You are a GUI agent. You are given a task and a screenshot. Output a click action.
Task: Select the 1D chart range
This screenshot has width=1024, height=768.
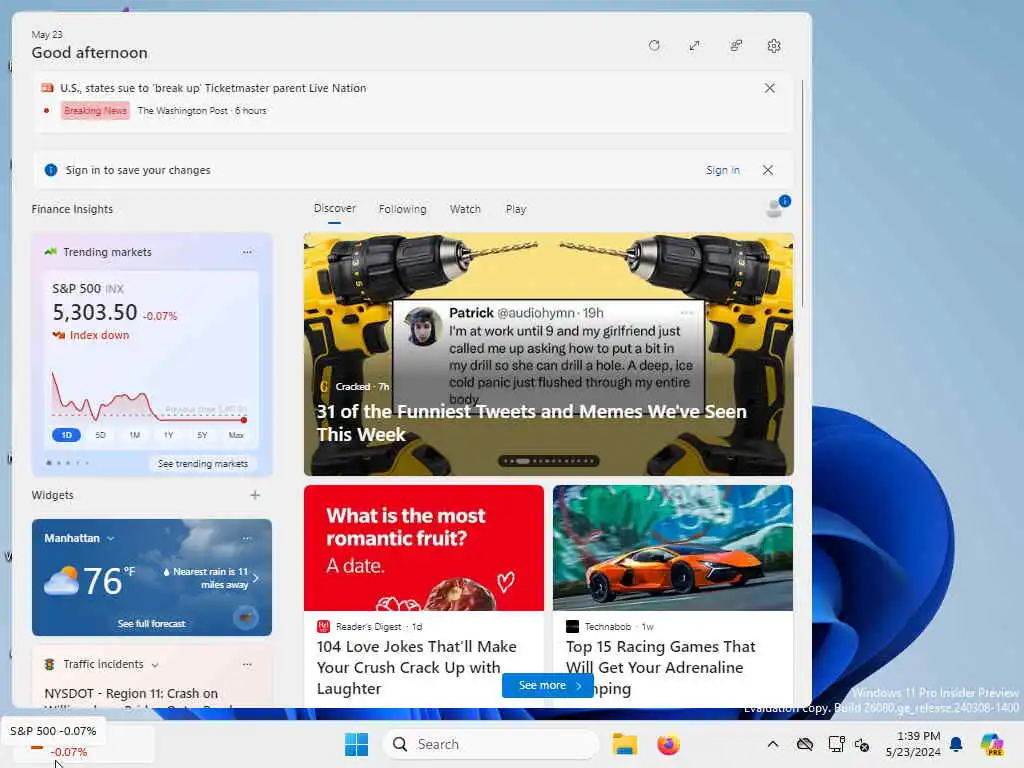tap(66, 435)
